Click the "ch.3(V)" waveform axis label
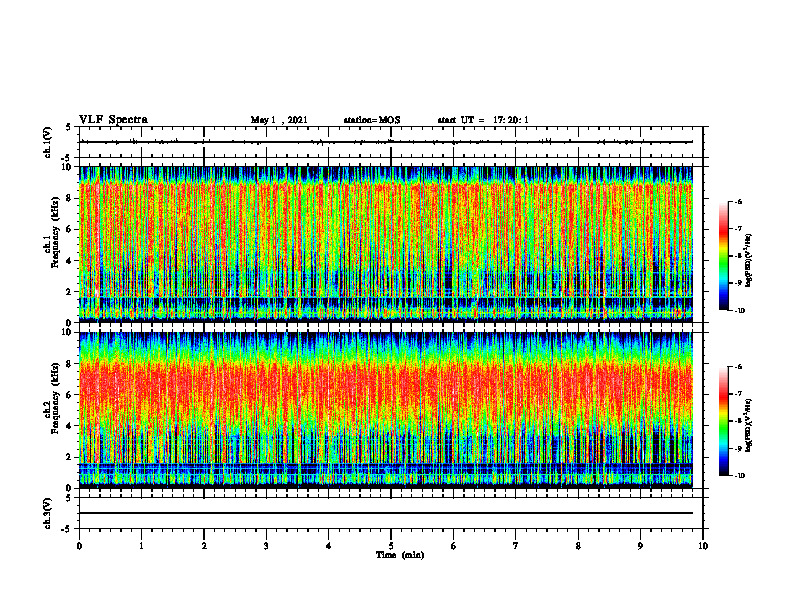792x612 pixels. click(48, 513)
